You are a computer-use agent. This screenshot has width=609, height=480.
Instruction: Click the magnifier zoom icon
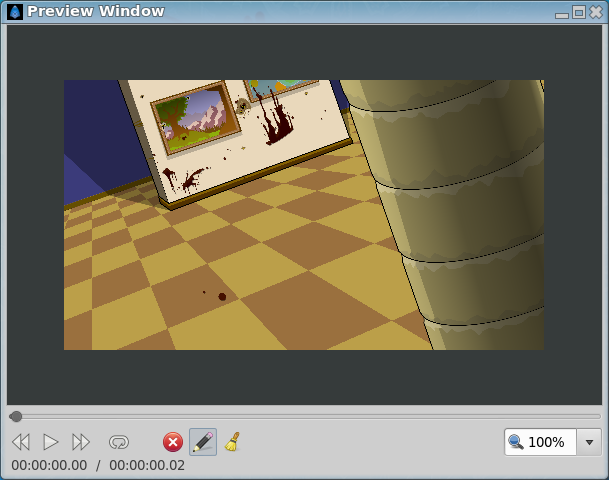pos(516,442)
